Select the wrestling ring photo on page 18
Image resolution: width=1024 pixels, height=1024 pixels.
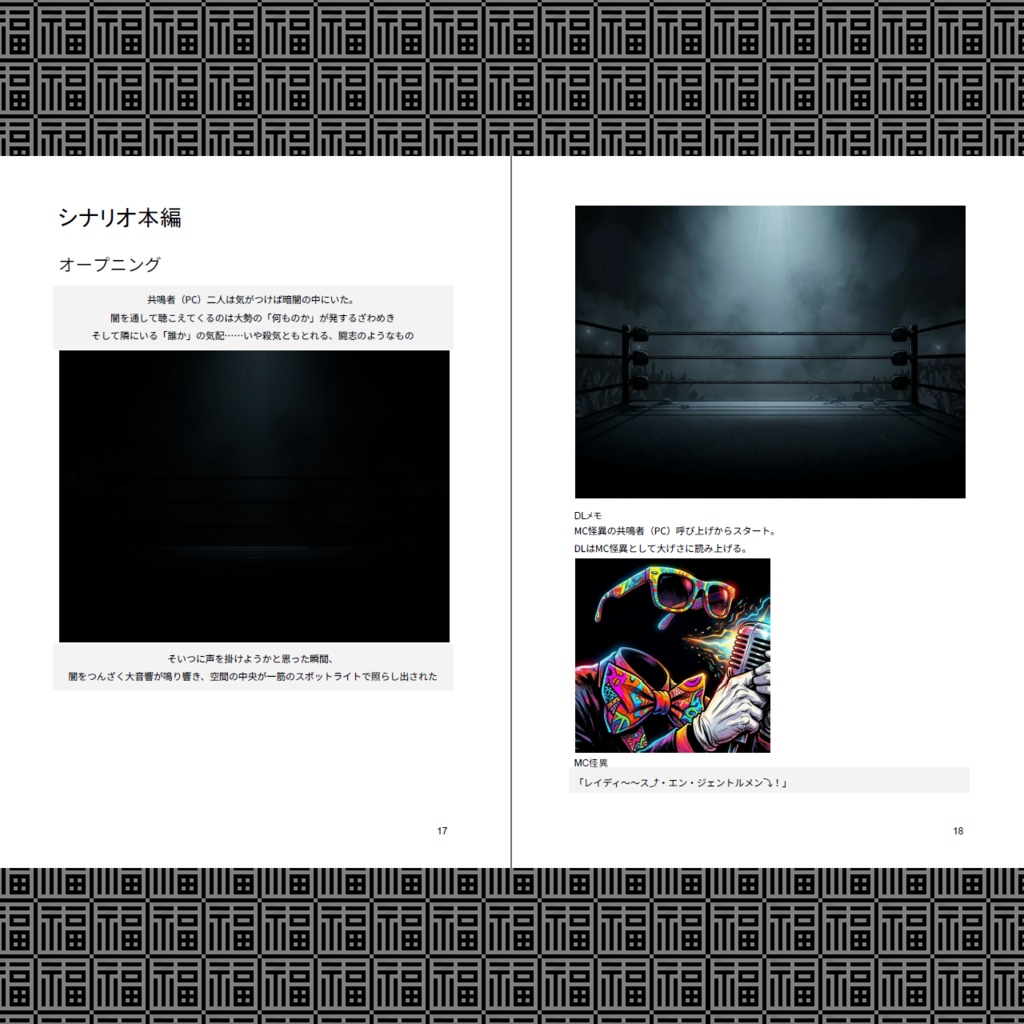770,350
